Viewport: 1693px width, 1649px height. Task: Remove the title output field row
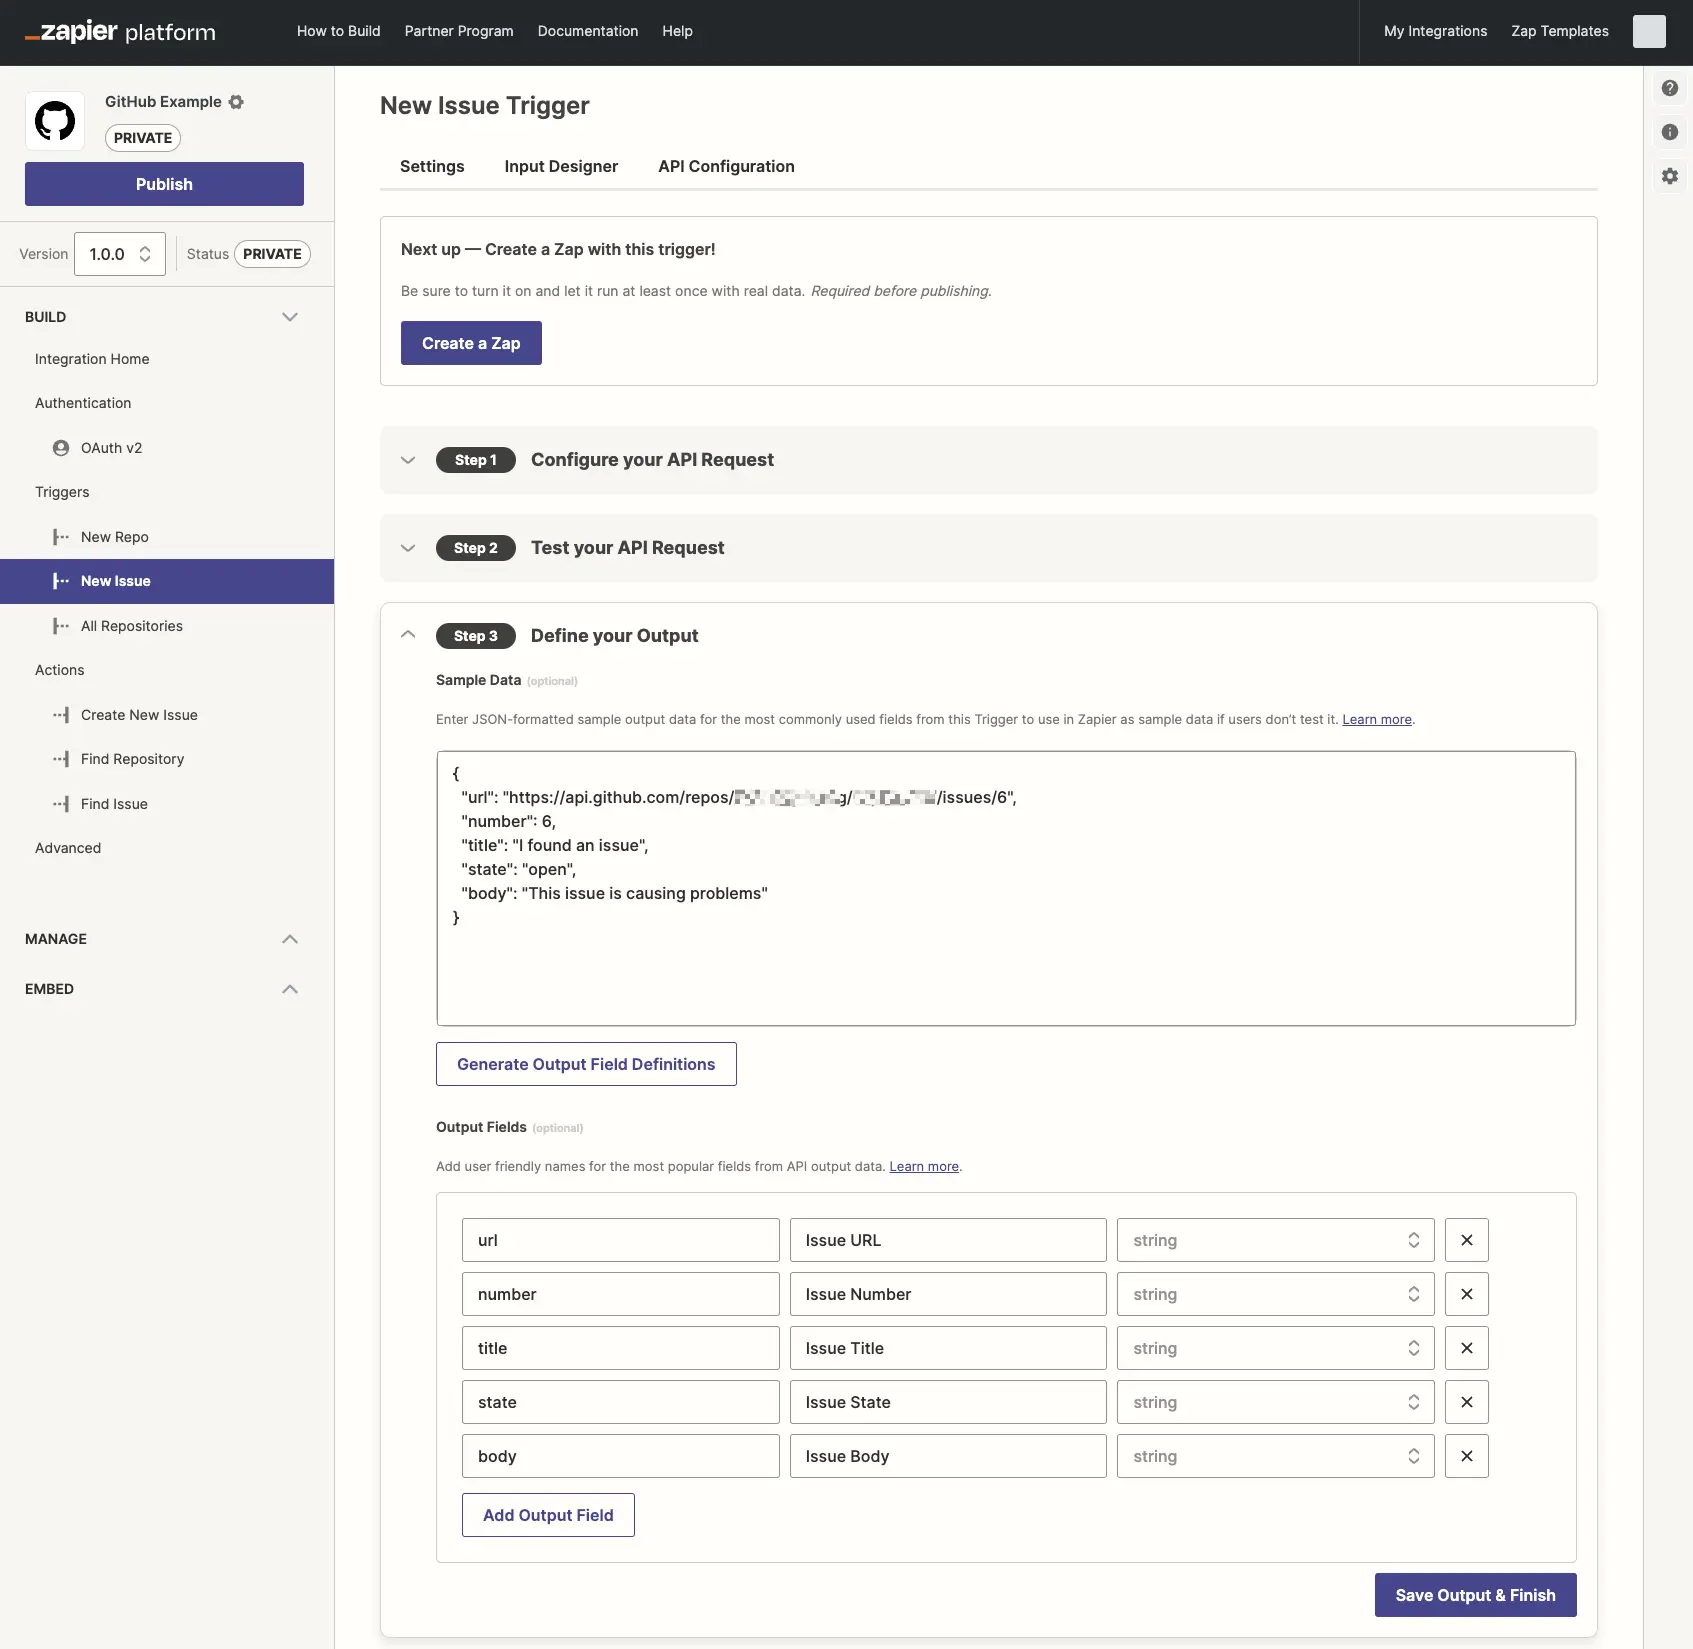(x=1467, y=1348)
